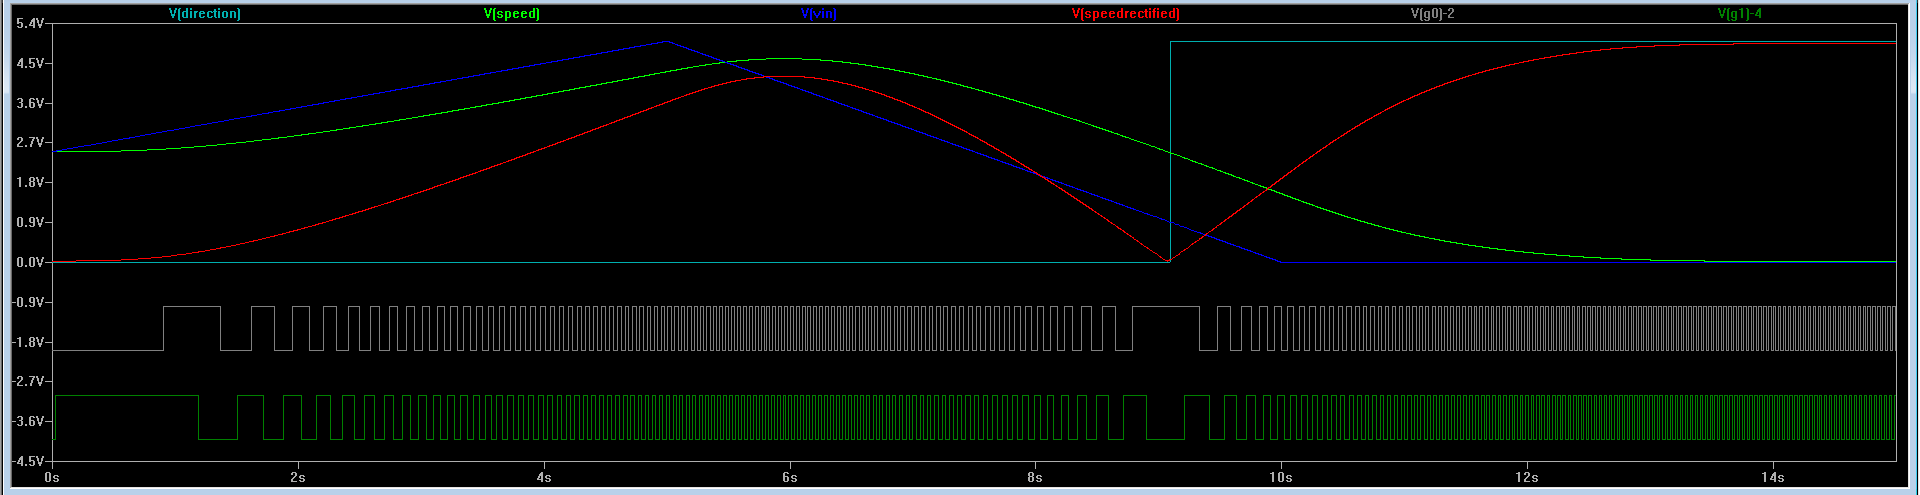Click the 12s time axis label
1920x495 pixels.
click(1527, 477)
